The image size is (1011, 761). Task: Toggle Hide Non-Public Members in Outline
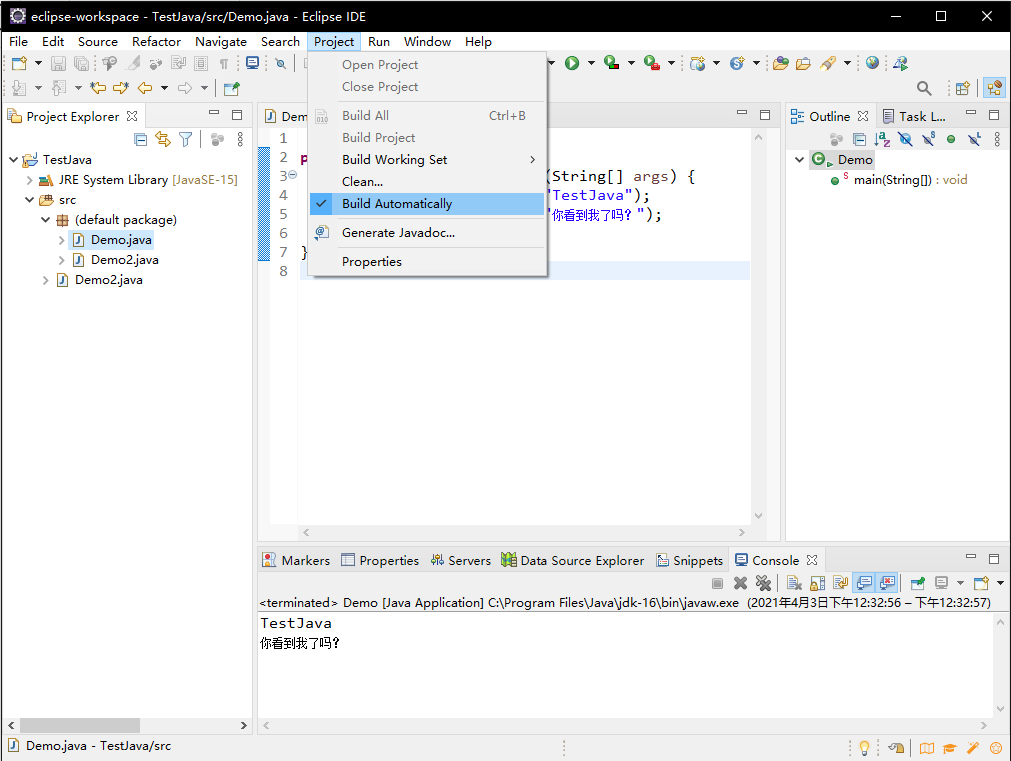pos(951,139)
